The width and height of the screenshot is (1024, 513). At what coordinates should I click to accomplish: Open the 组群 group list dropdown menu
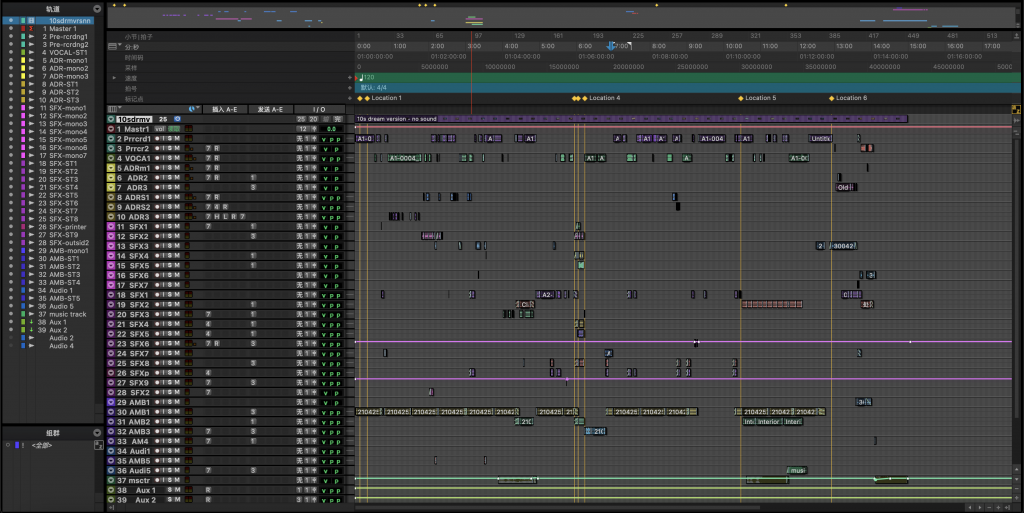click(97, 433)
